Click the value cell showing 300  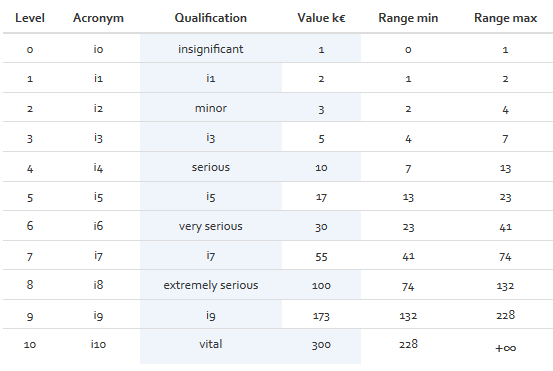(x=321, y=345)
